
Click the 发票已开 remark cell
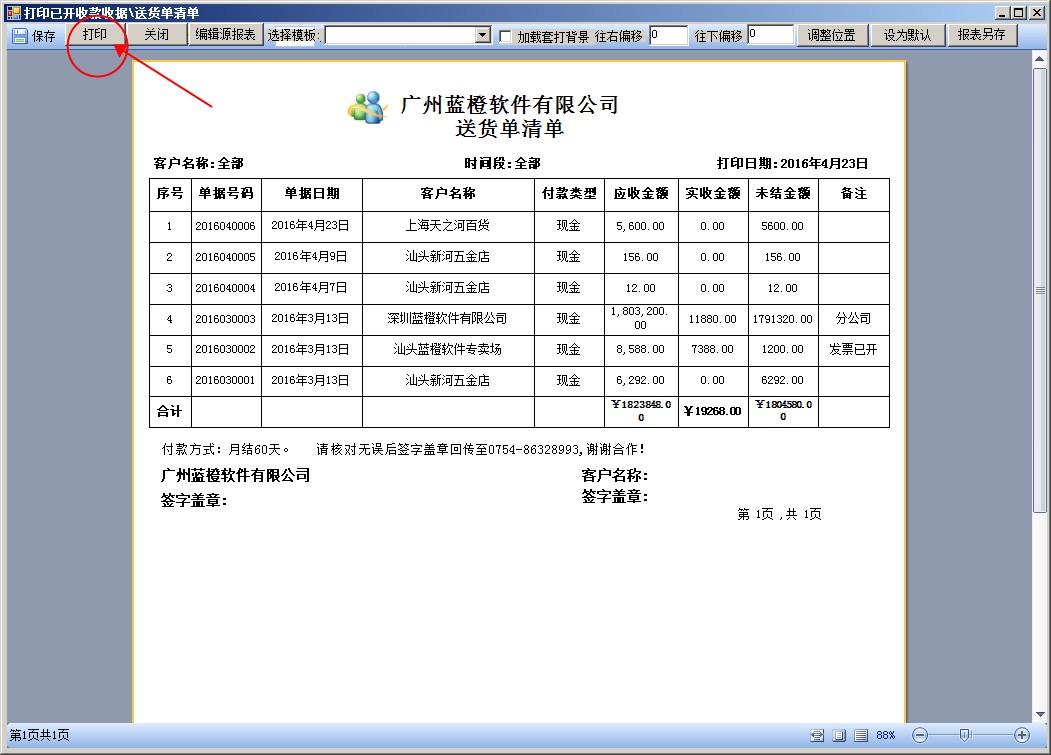(x=853, y=349)
